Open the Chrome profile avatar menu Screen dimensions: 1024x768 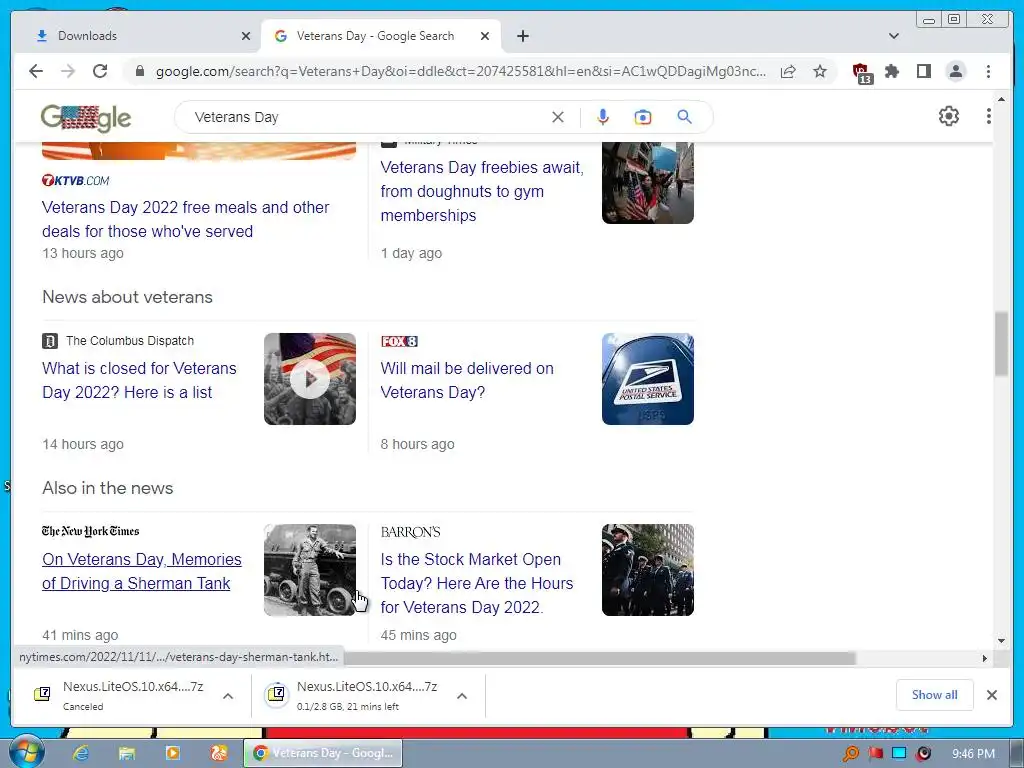[x=956, y=71]
